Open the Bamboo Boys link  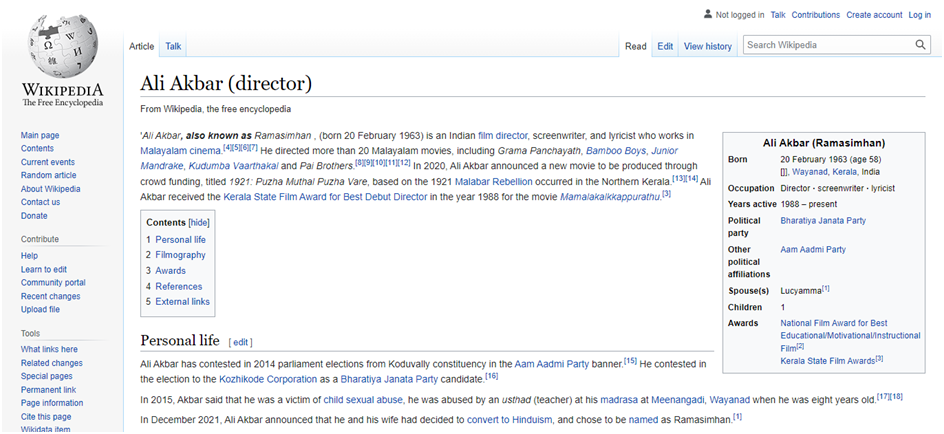click(617, 150)
